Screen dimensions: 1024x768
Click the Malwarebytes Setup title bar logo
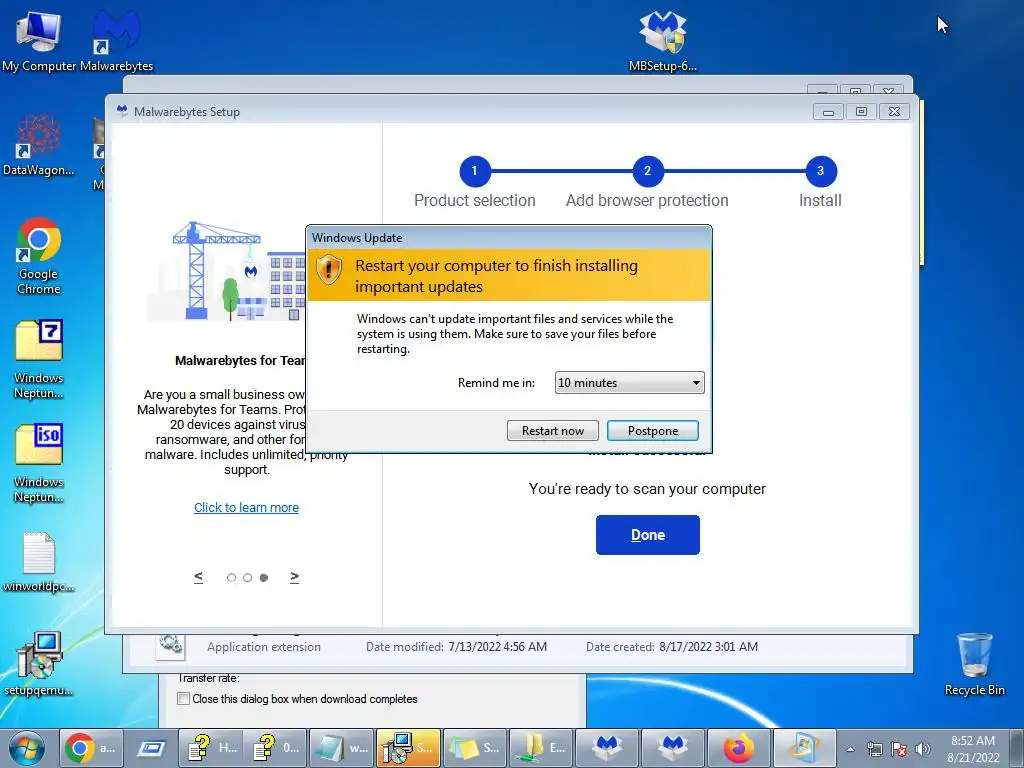pos(122,111)
